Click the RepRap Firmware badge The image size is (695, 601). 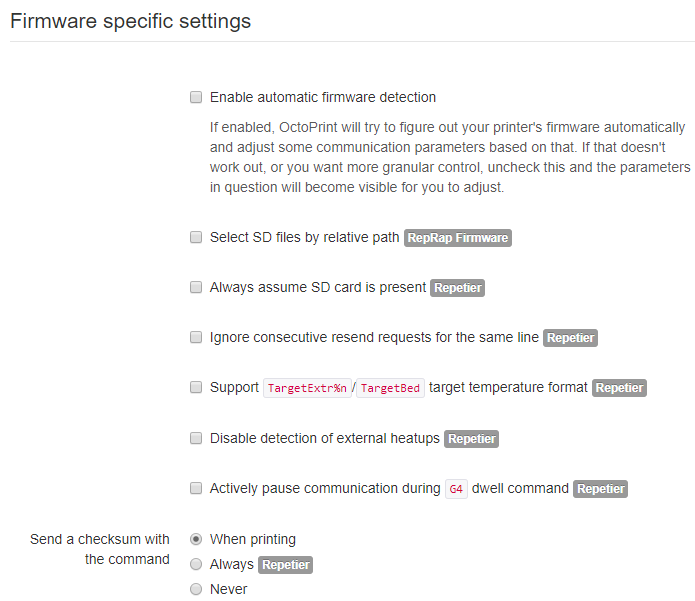pos(458,238)
